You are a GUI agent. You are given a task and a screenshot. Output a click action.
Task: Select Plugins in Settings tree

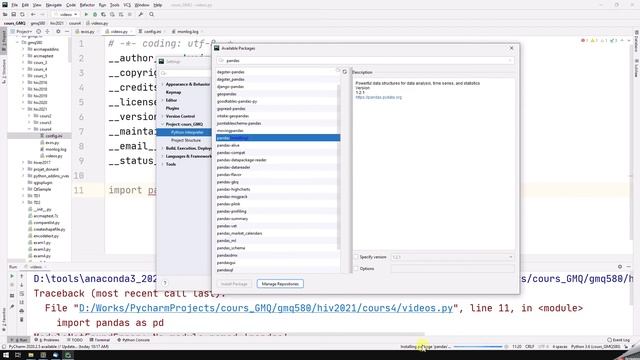click(x=172, y=108)
